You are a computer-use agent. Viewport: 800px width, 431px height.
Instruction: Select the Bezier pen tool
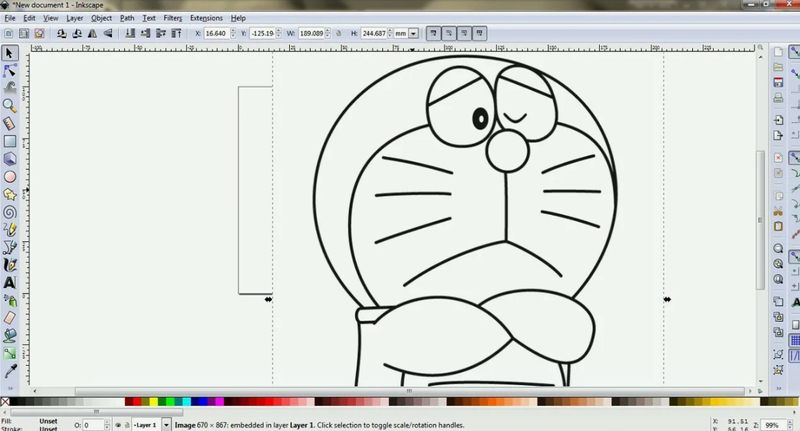tap(10, 247)
